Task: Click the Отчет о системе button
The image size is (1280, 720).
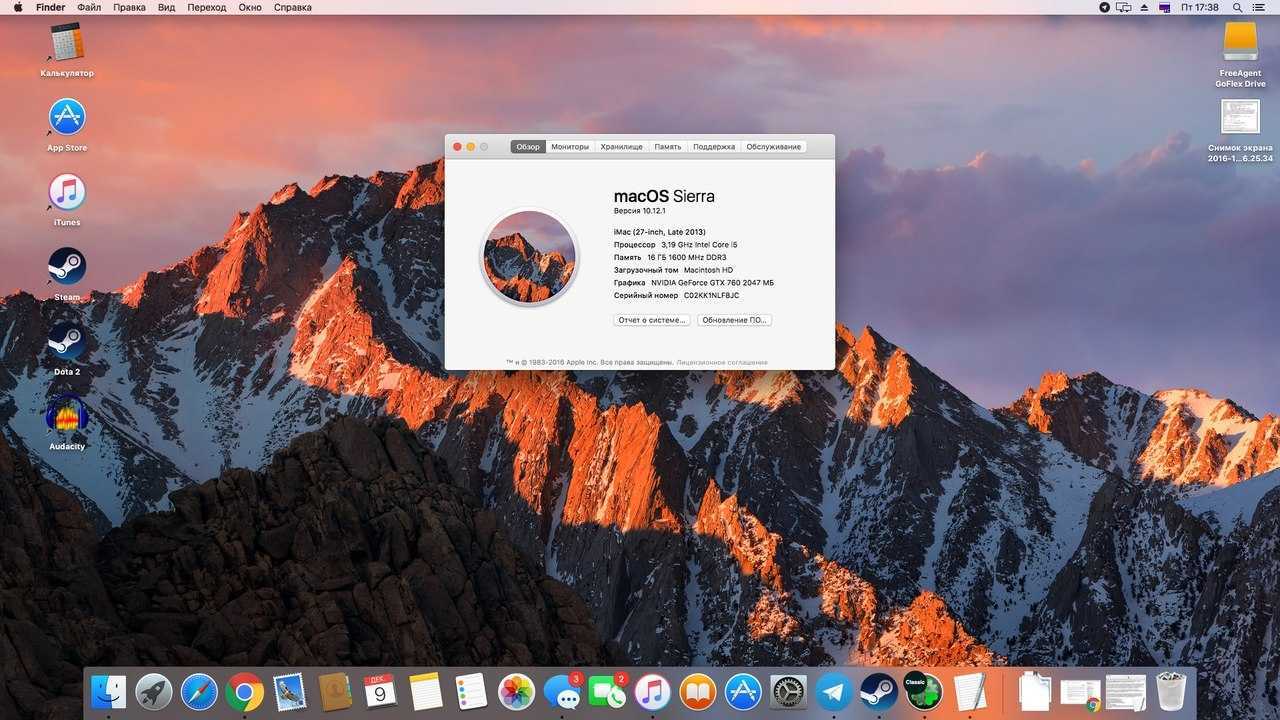Action: pyautogui.click(x=651, y=320)
